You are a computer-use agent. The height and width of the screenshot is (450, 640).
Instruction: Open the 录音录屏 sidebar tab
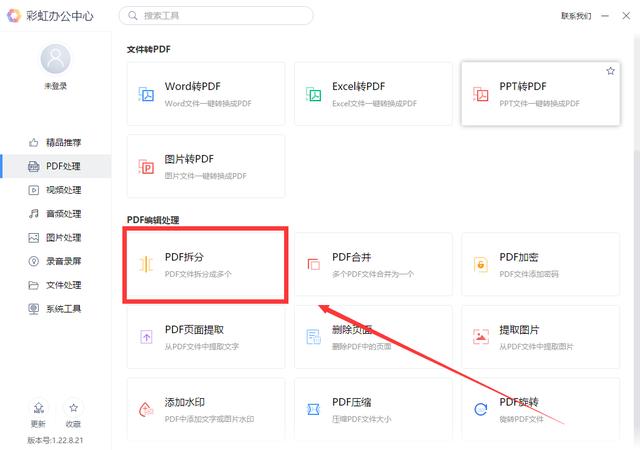[x=56, y=261]
